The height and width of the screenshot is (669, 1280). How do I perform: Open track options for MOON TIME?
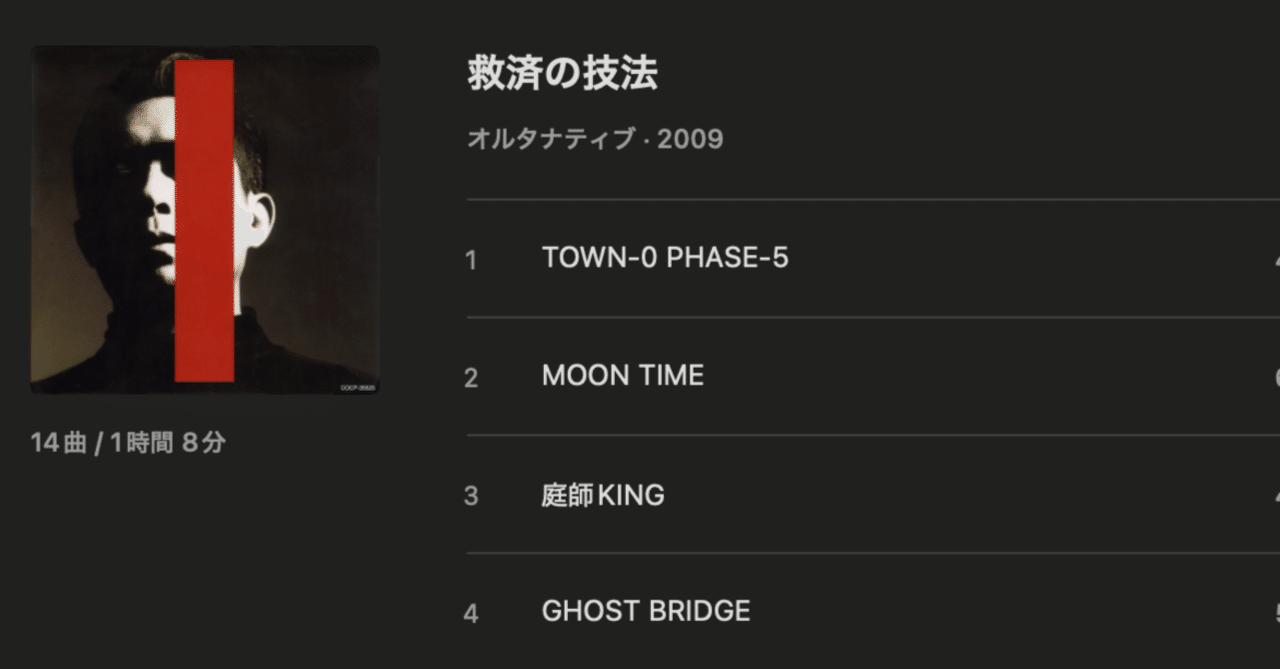[1273, 375]
